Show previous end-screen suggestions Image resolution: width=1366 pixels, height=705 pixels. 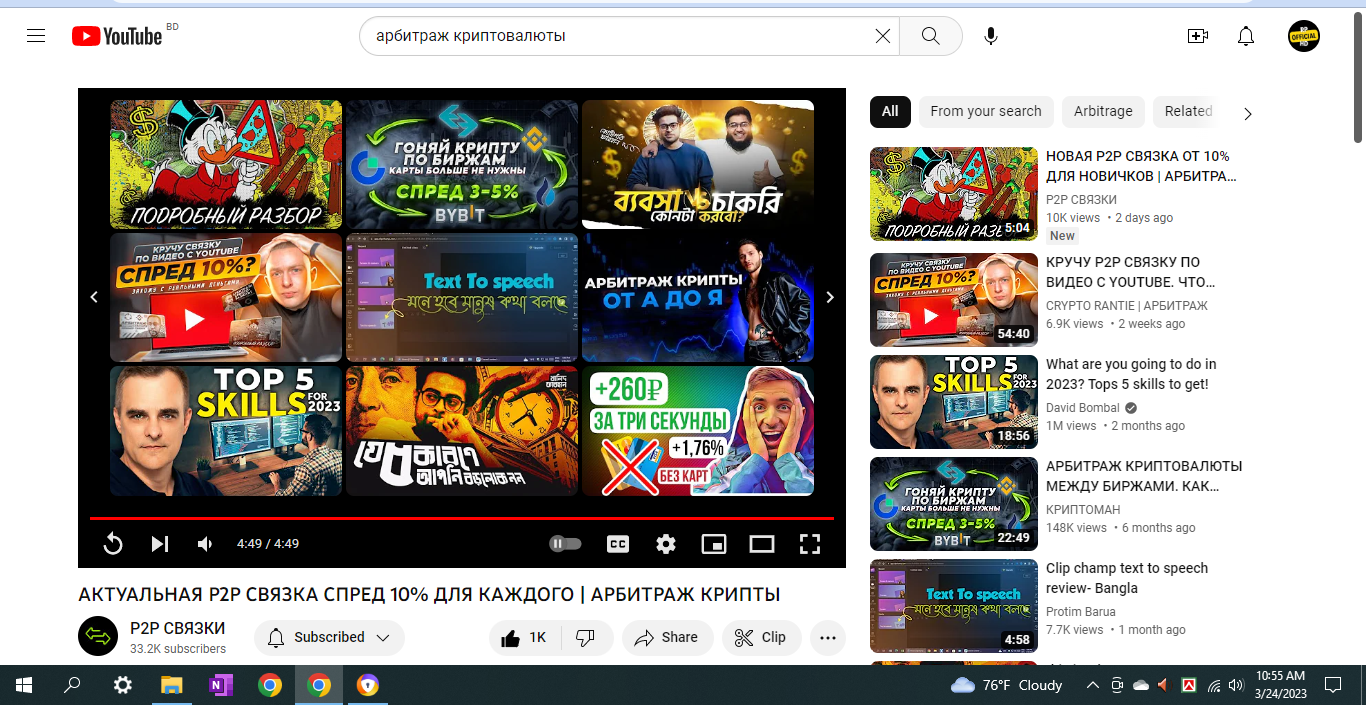(94, 297)
